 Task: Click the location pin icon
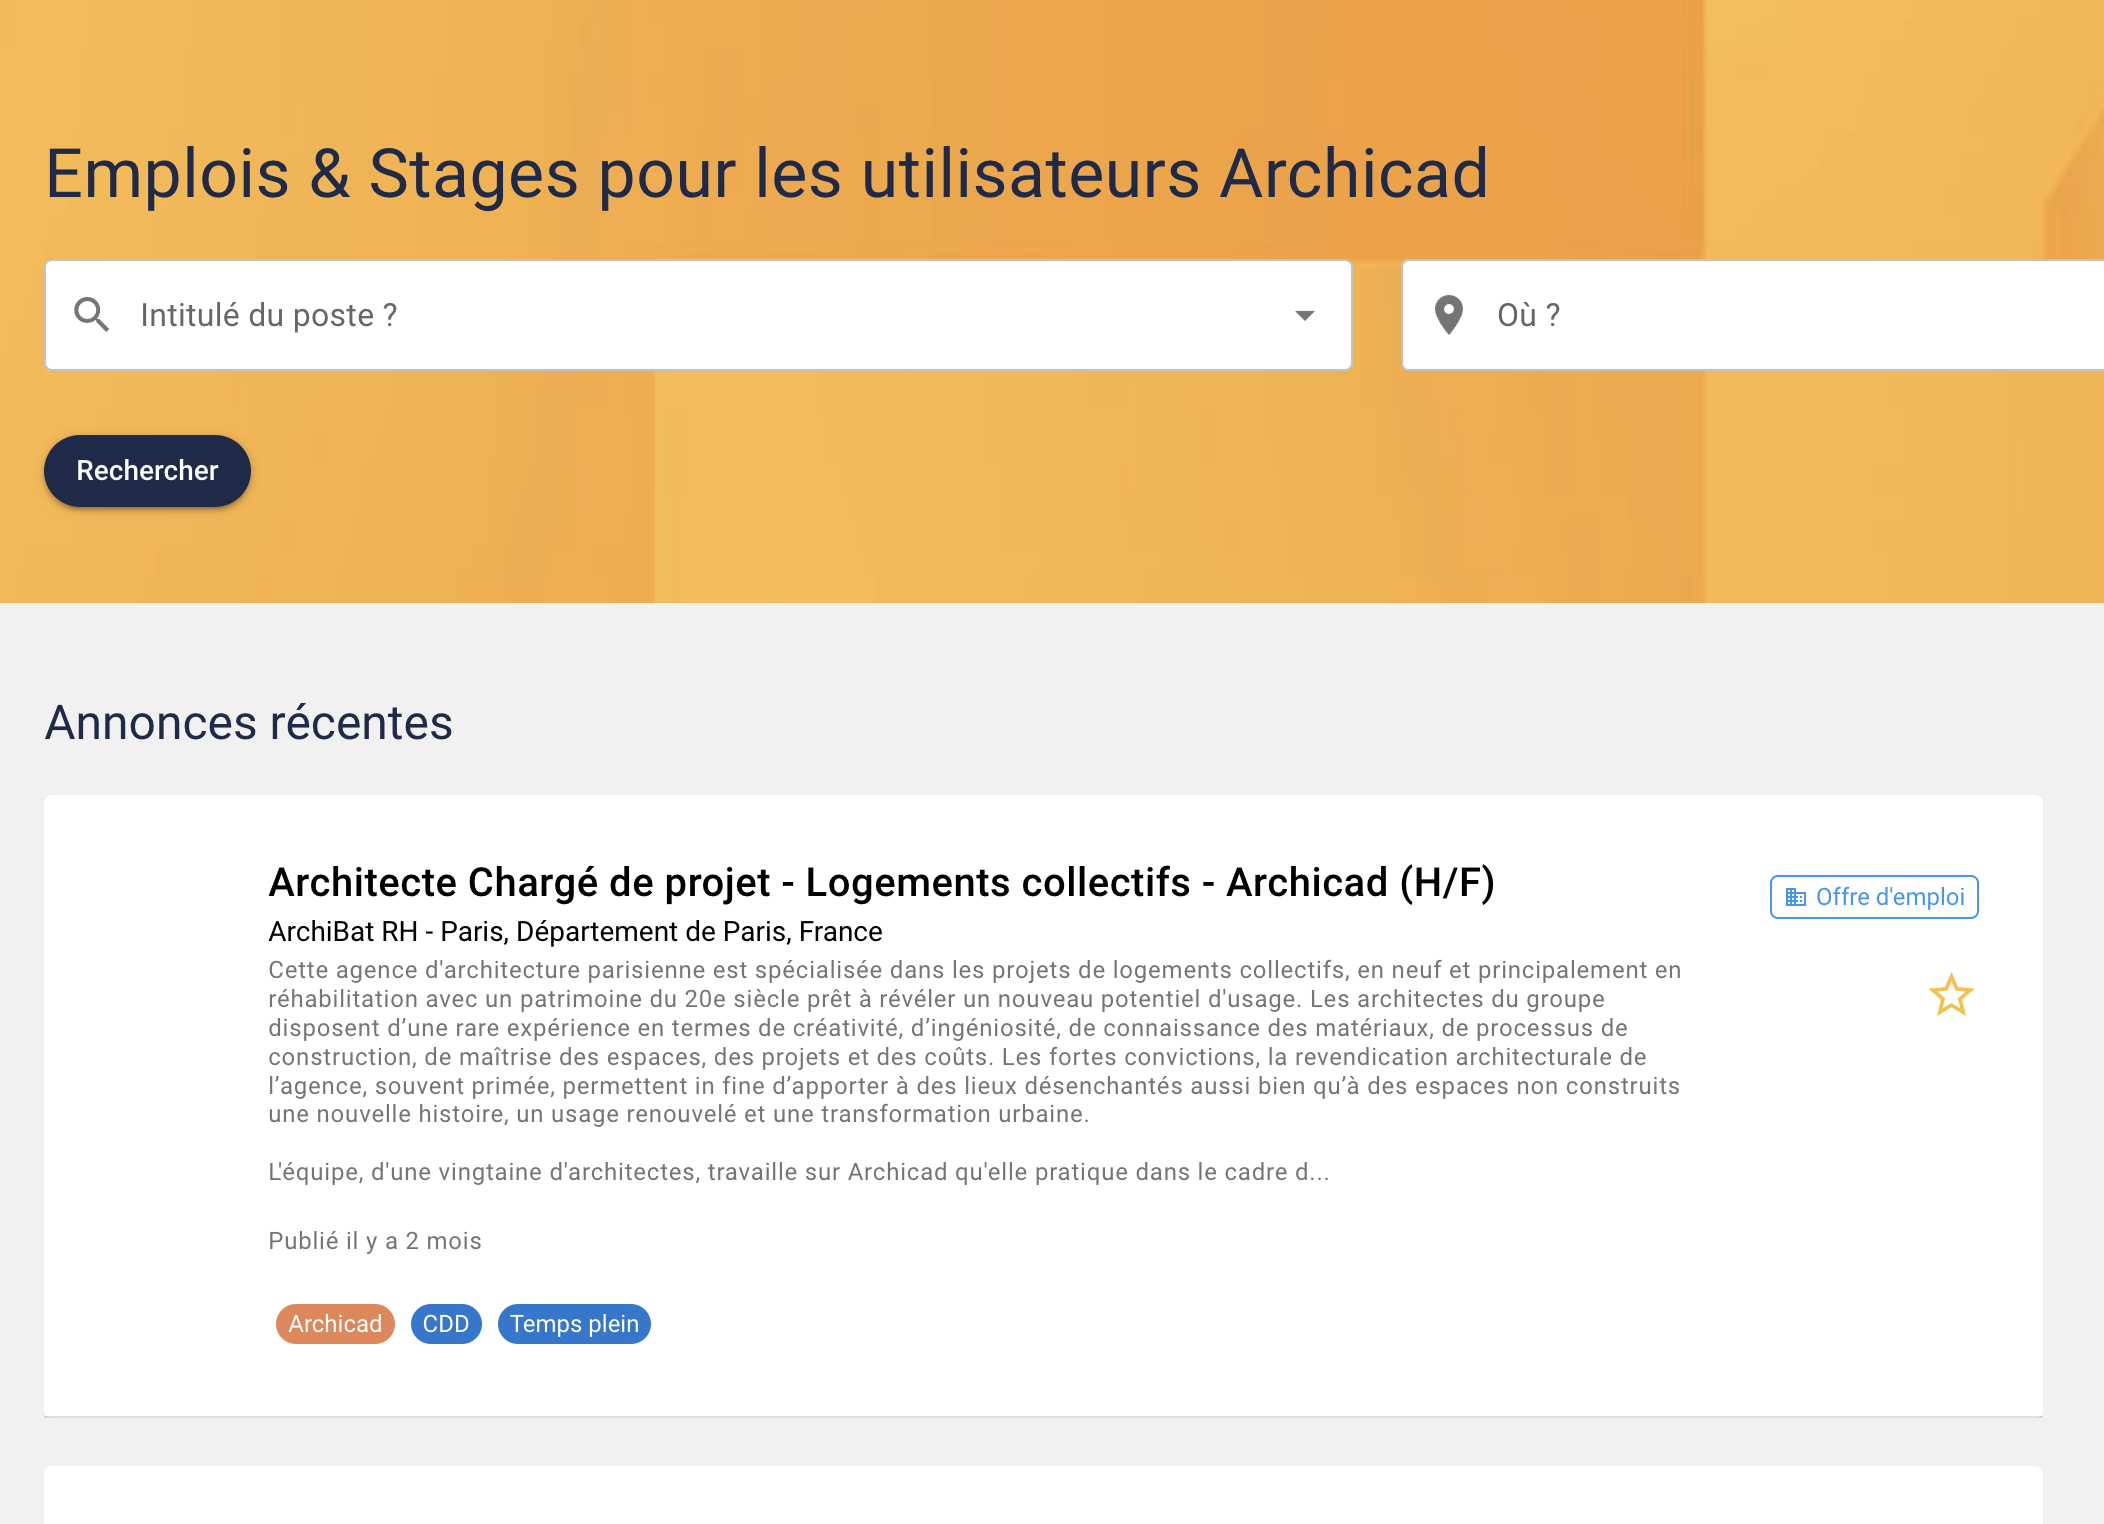point(1448,315)
